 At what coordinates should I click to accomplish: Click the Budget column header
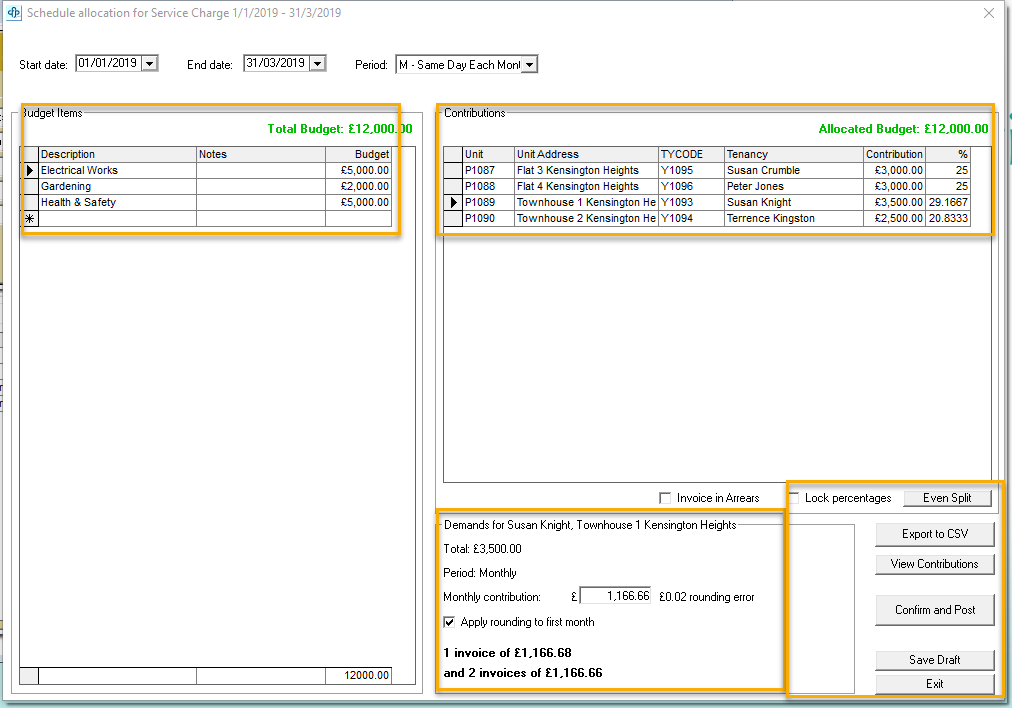click(358, 154)
